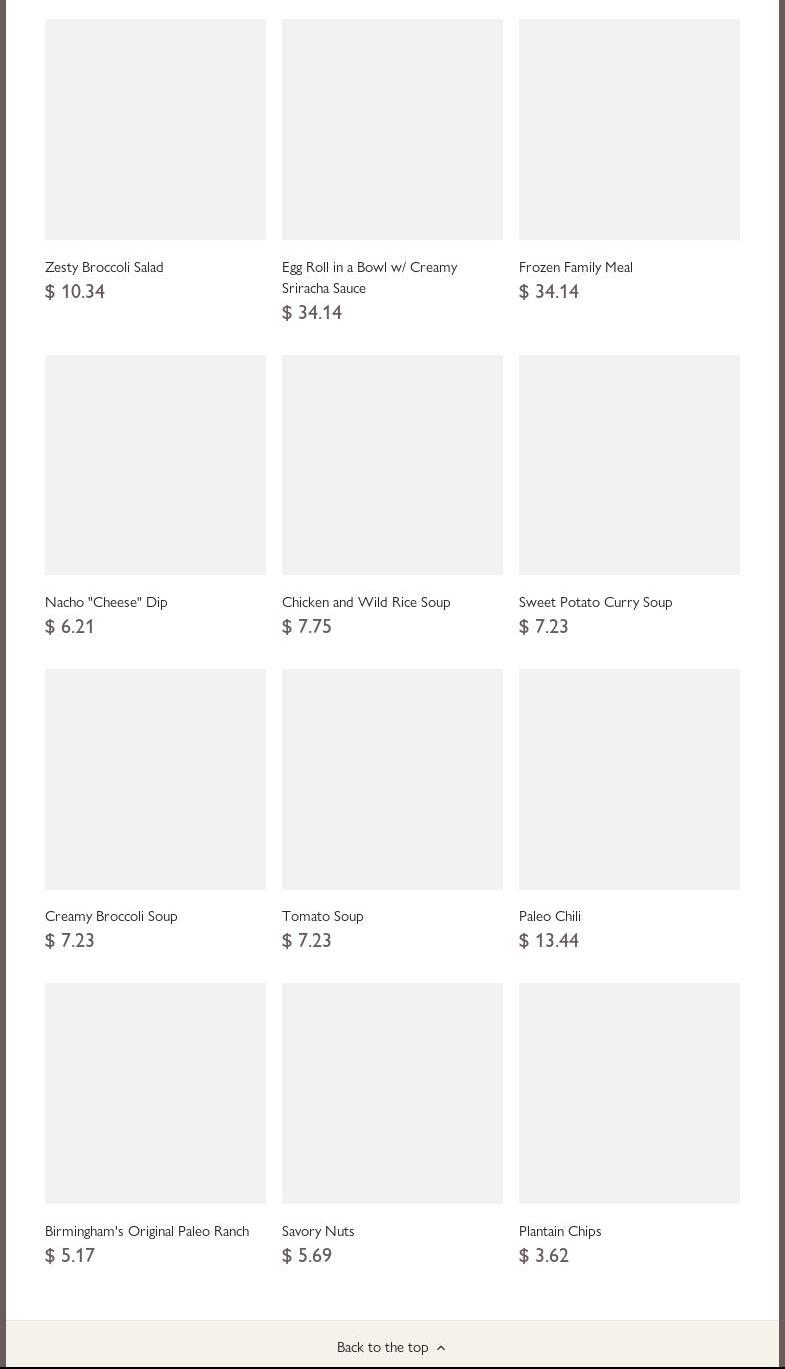The width and height of the screenshot is (785, 1369).
Task: Click Birmingham's Original Paleo Ranch title
Action: (x=147, y=1231)
